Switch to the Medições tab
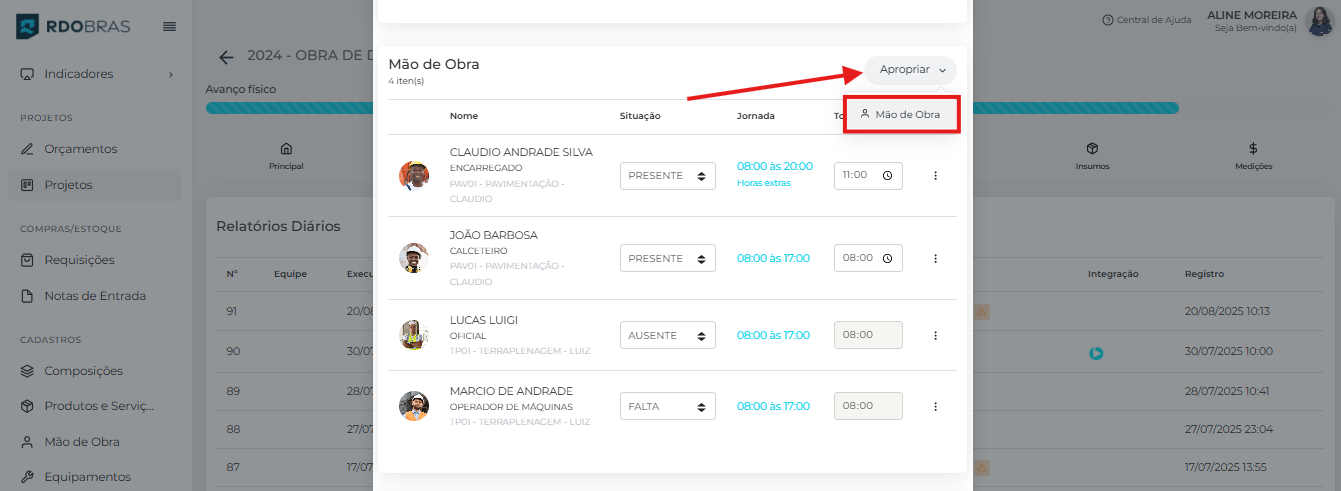 (1252, 156)
